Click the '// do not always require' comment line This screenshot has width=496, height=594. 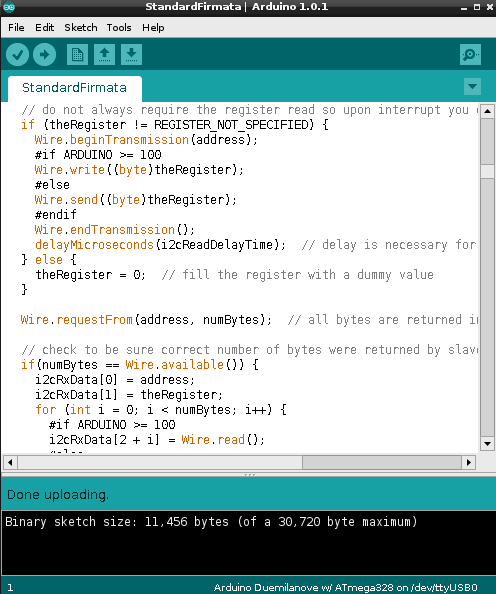coord(250,110)
